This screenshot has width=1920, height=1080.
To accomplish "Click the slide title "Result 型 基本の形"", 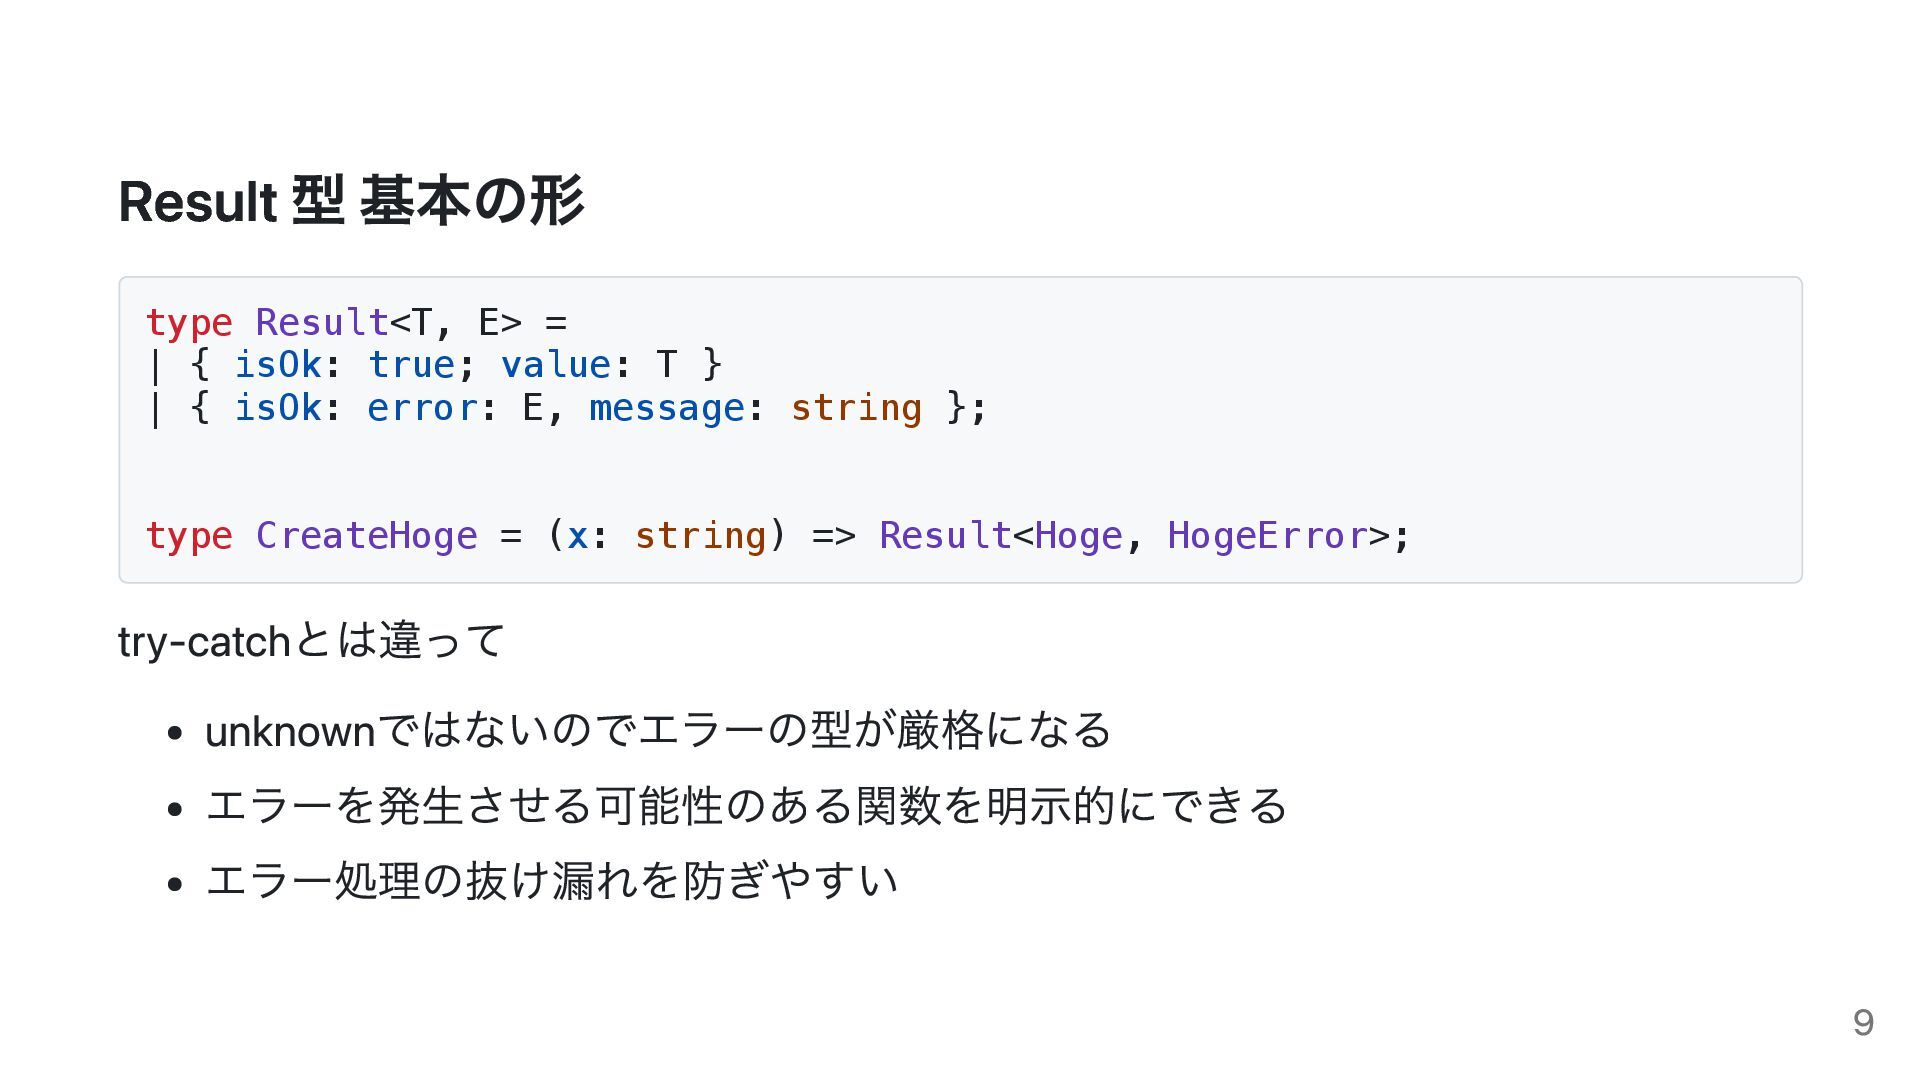I will [x=351, y=201].
